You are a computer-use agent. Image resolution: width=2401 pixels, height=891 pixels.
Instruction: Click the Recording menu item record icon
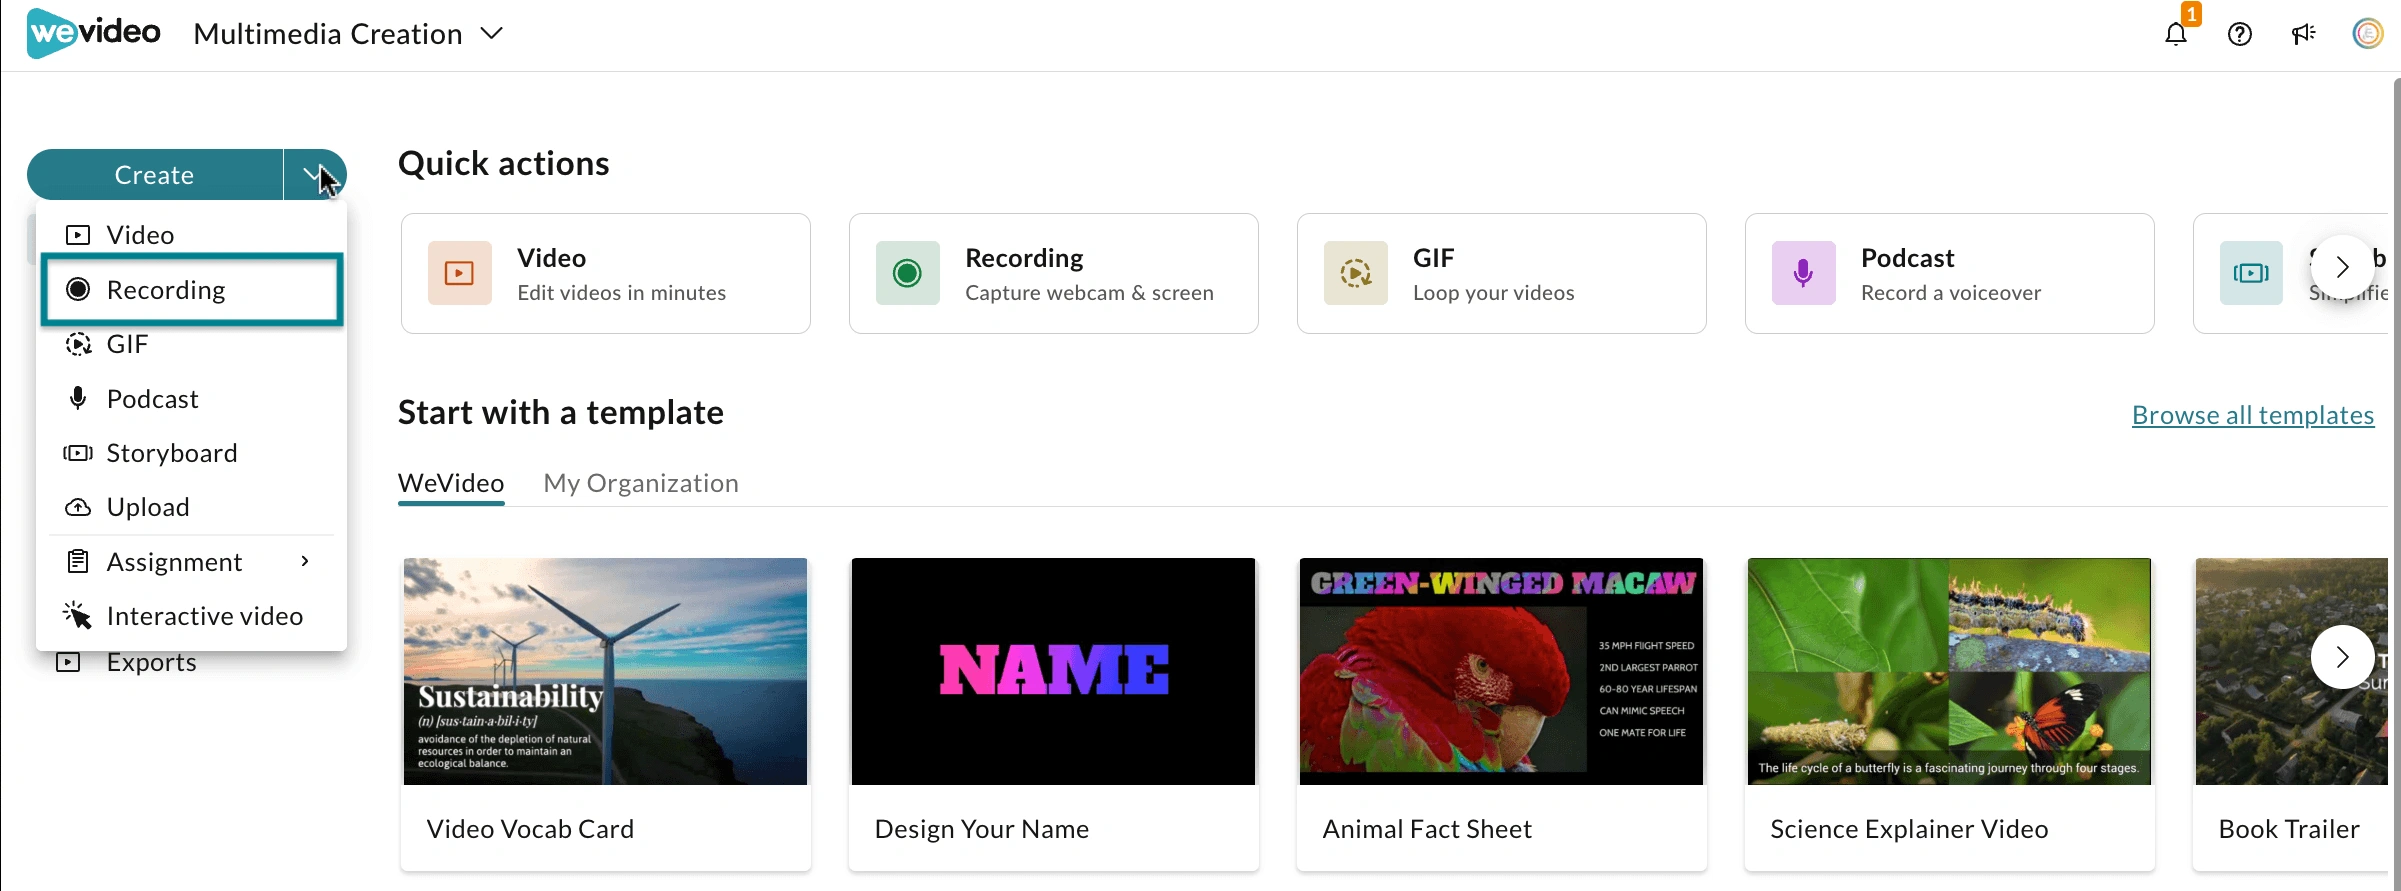point(78,289)
